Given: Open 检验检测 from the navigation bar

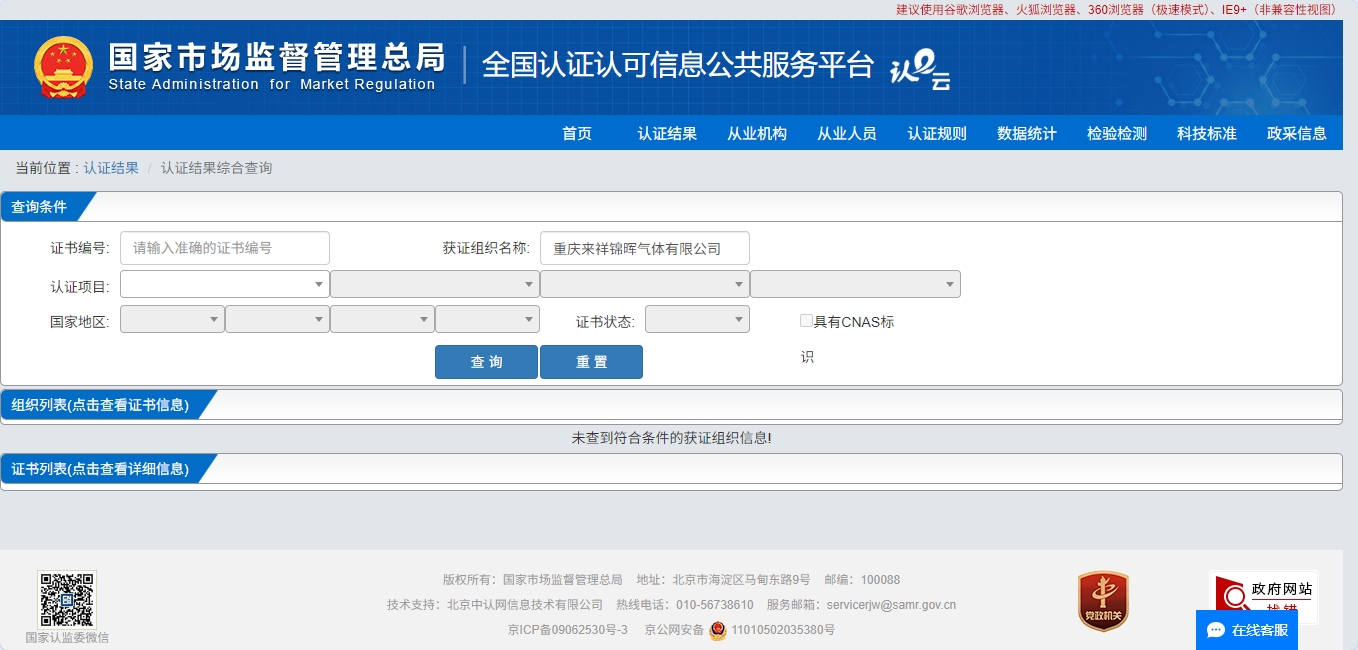Looking at the screenshot, I should click(1117, 133).
